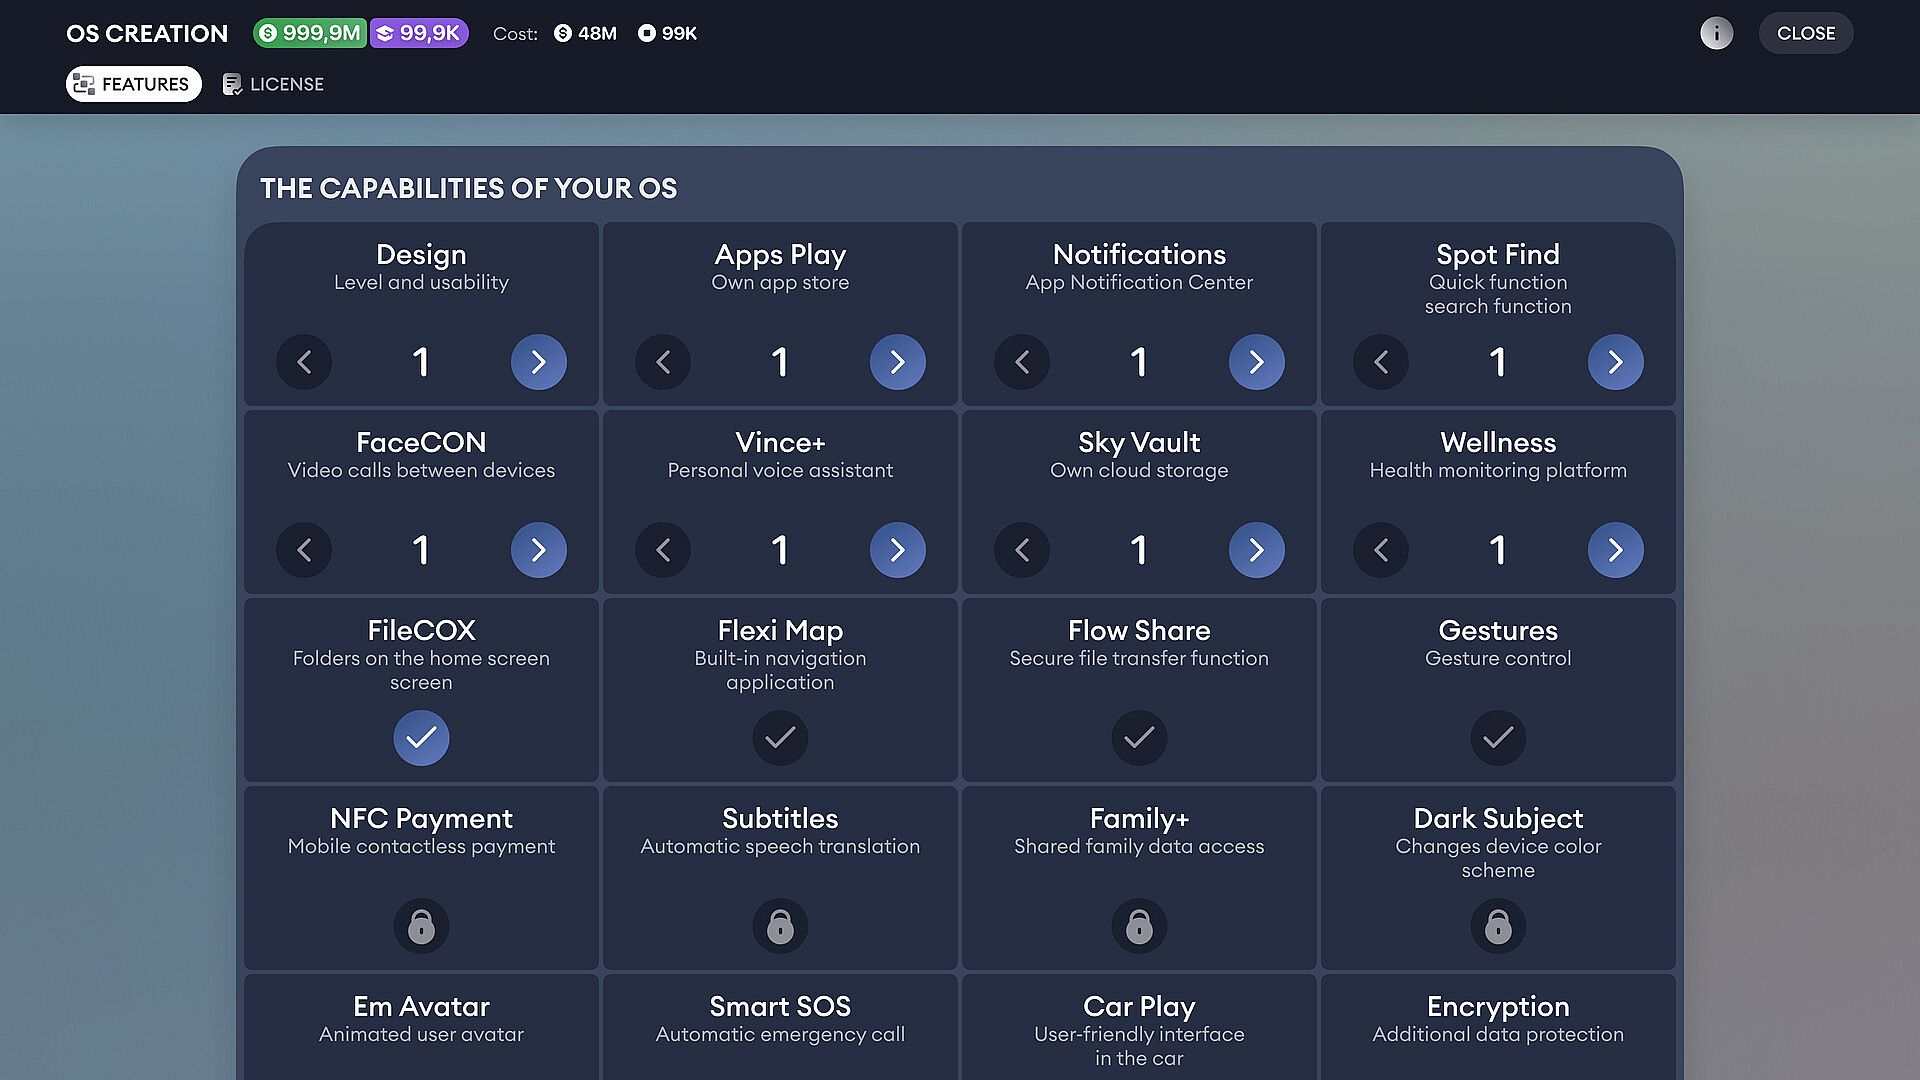Disable the FileCOX checkmark
Screen dimensions: 1920x1080
tap(421, 738)
